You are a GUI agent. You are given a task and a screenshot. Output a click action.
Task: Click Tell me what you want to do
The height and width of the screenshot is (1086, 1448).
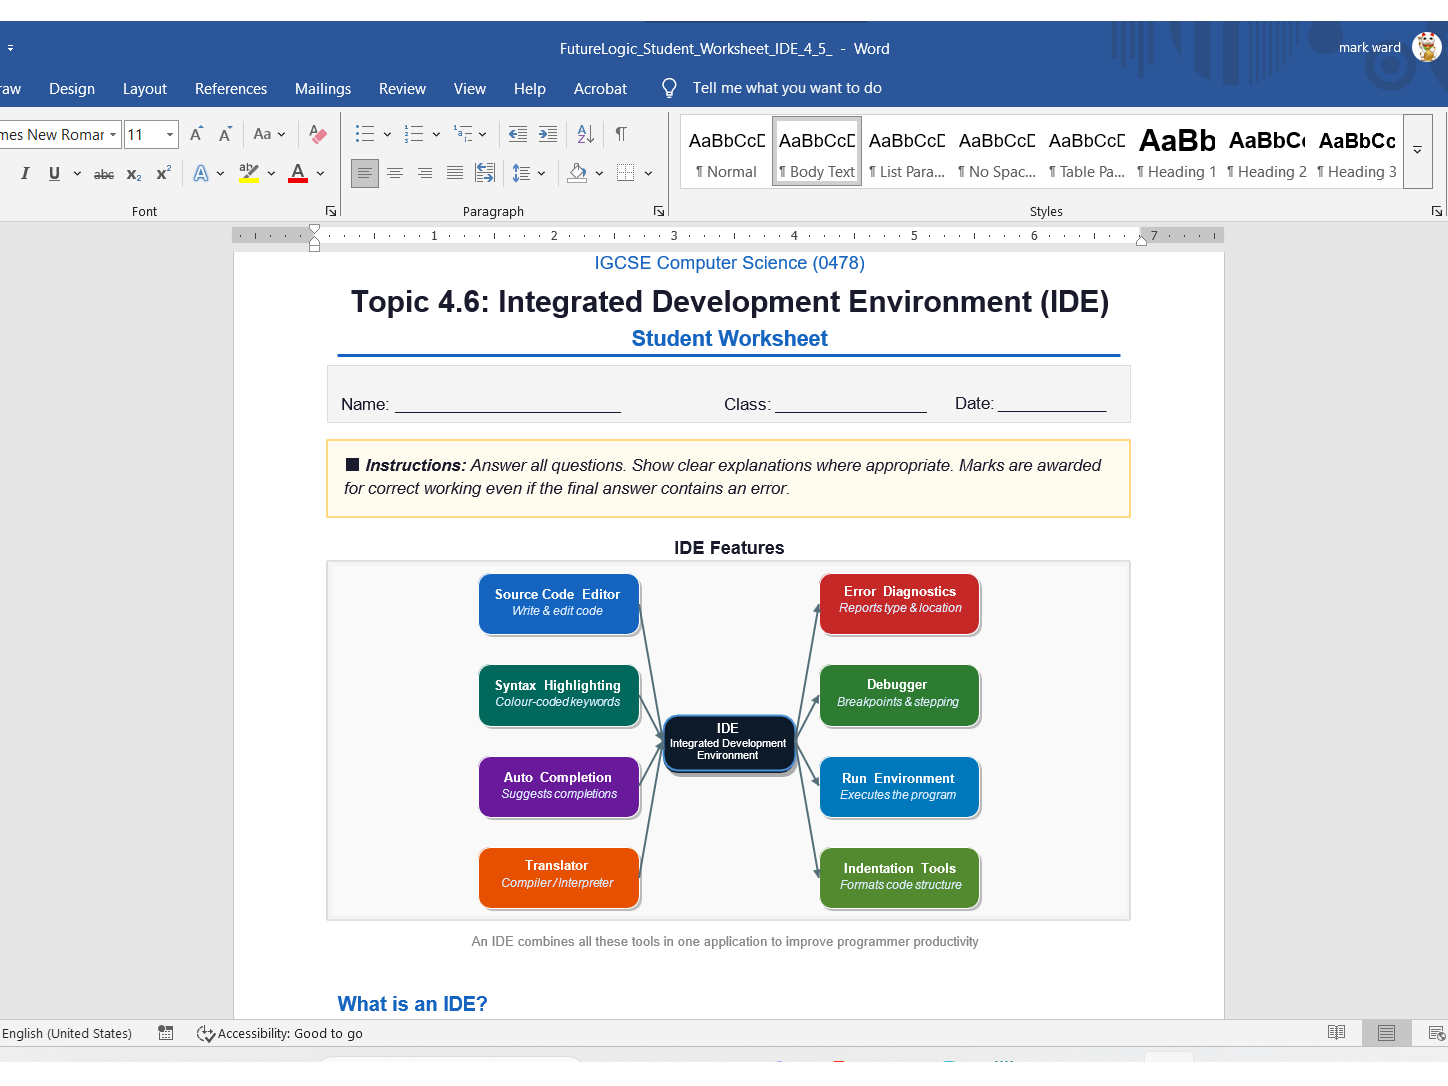[787, 88]
